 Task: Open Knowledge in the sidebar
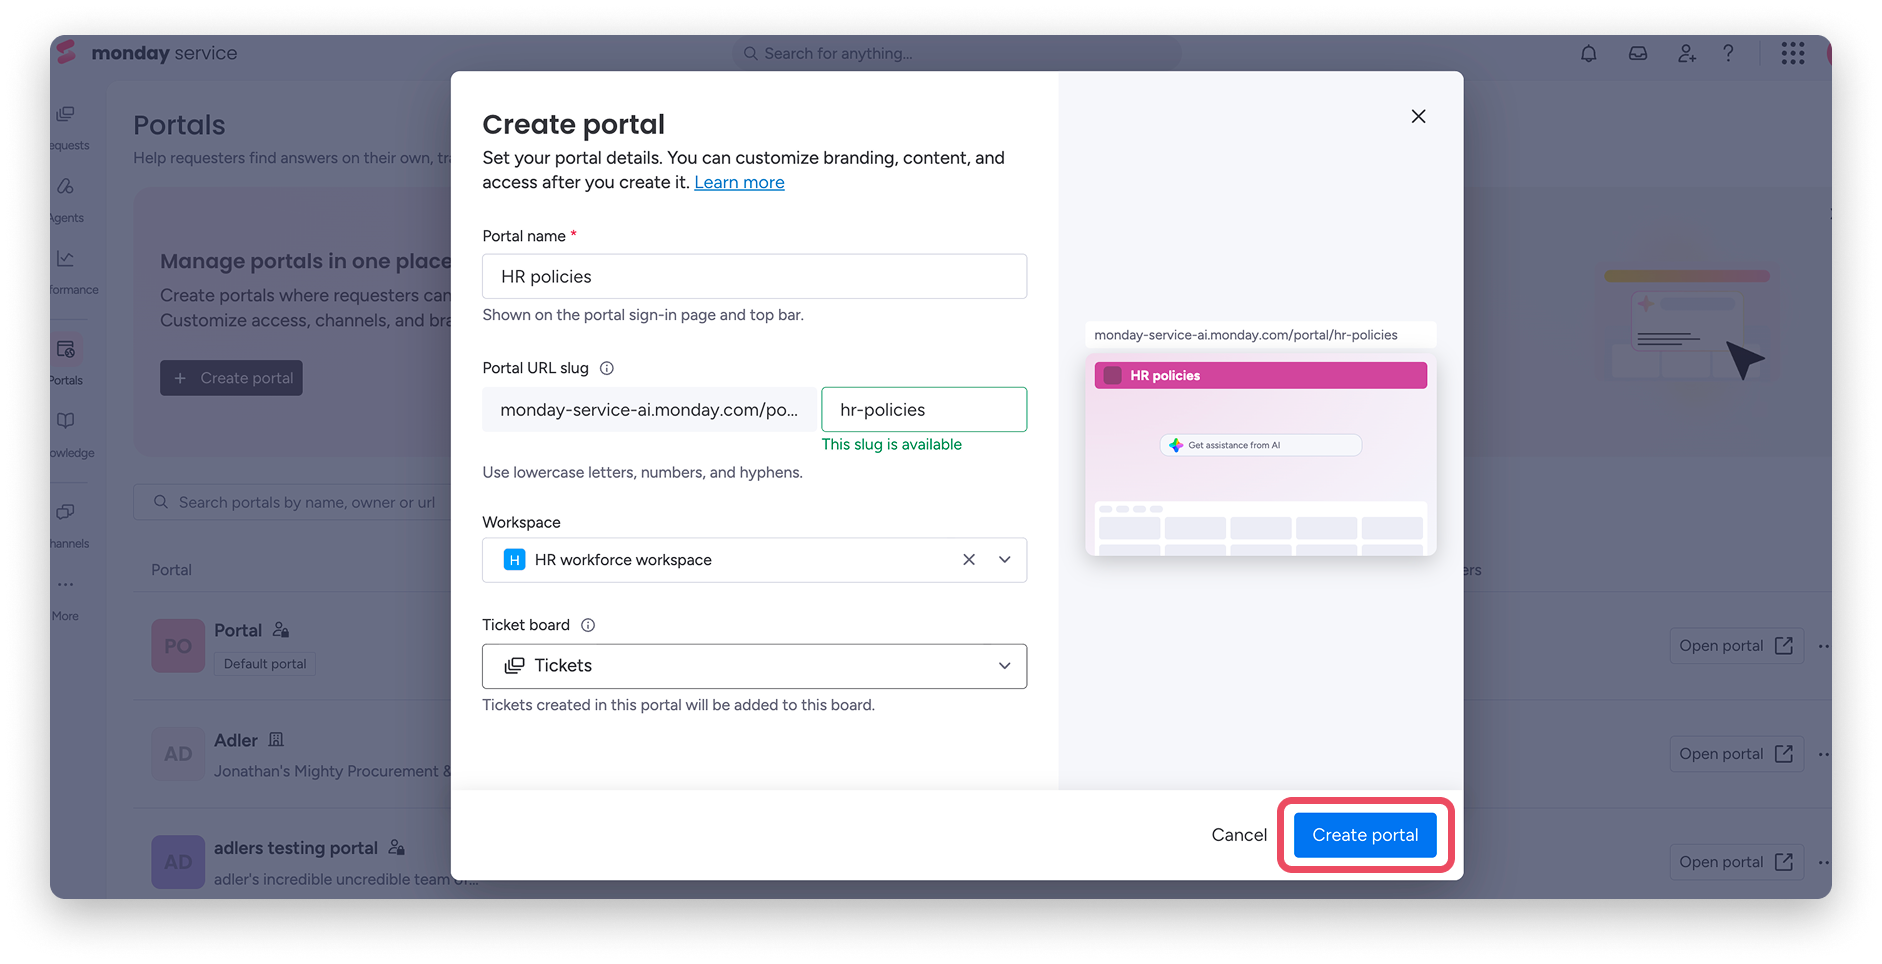(x=70, y=434)
